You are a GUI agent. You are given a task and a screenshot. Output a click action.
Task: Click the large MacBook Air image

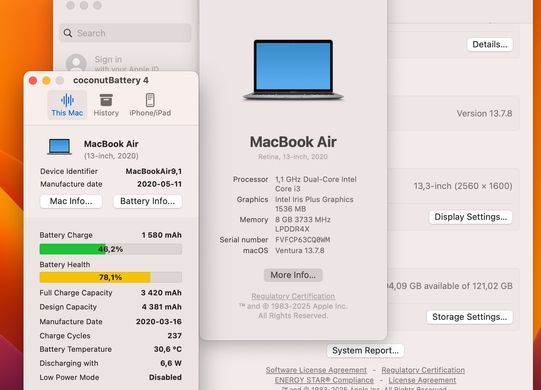[x=293, y=70]
